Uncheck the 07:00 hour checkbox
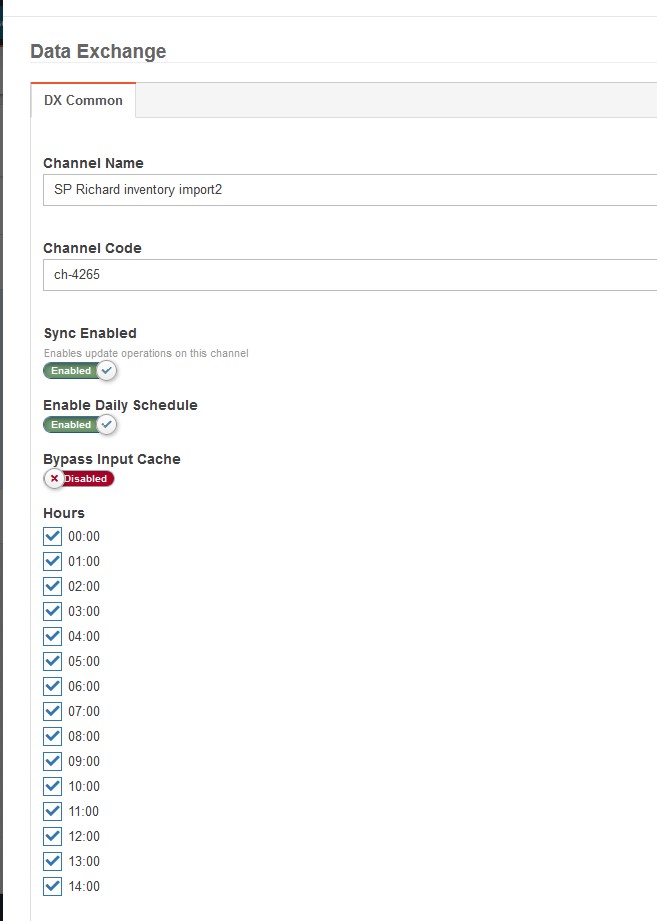The image size is (657, 921). [52, 711]
